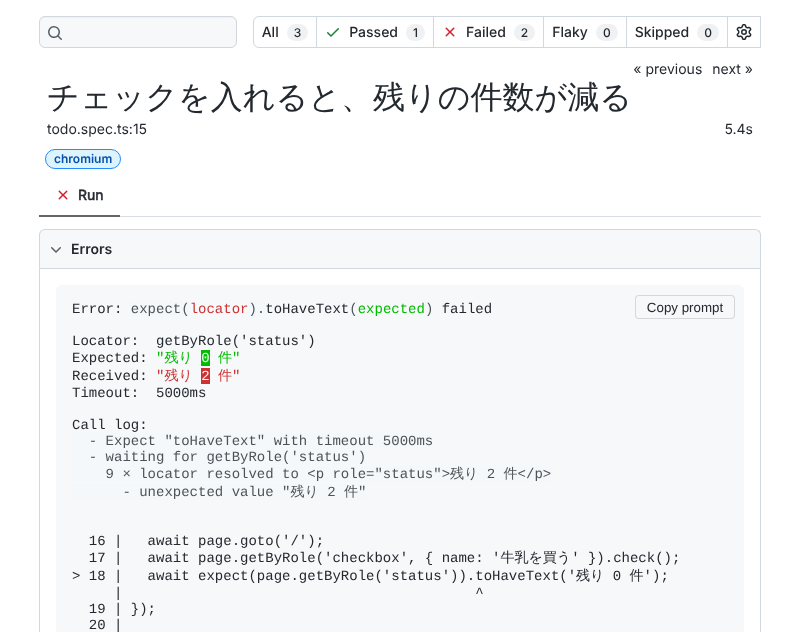Go to the next test
The image size is (800, 632).
pyautogui.click(x=732, y=69)
